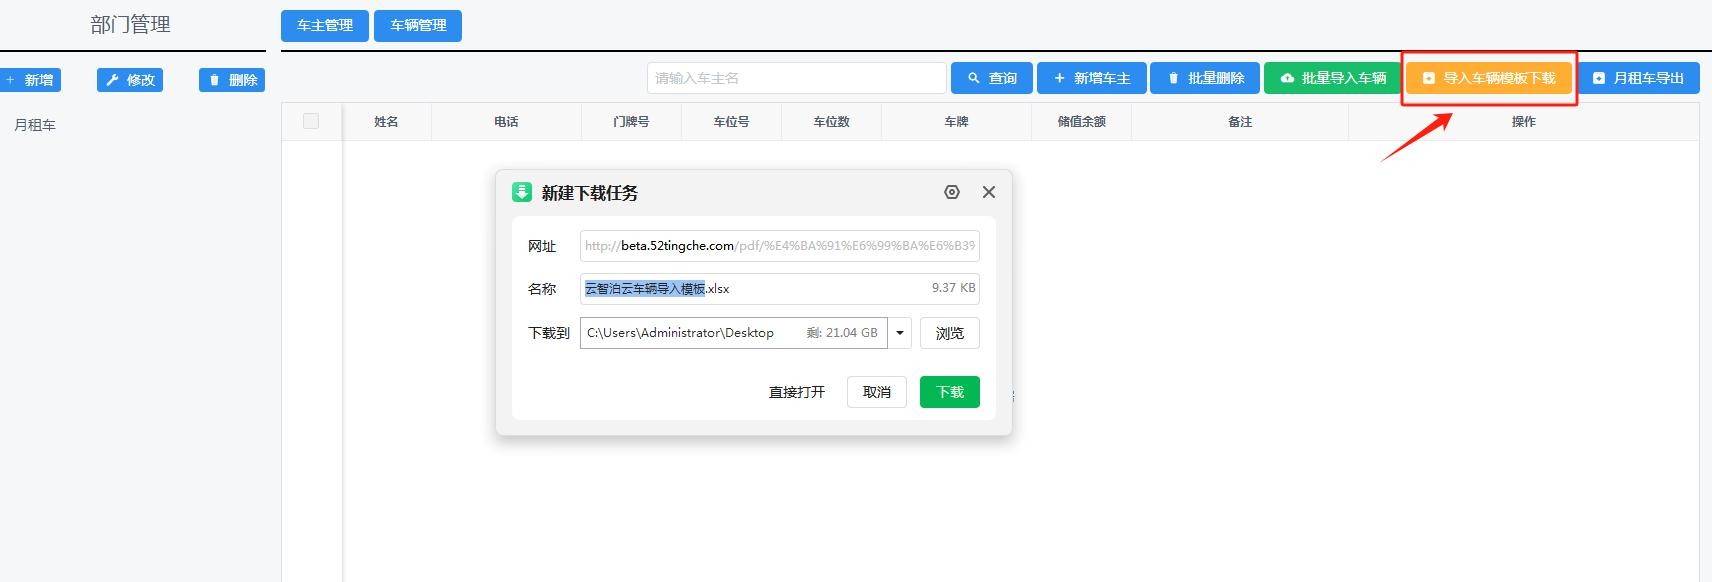The height and width of the screenshot is (582, 1712).
Task: Click the 车牌 column header
Action: [x=956, y=122]
